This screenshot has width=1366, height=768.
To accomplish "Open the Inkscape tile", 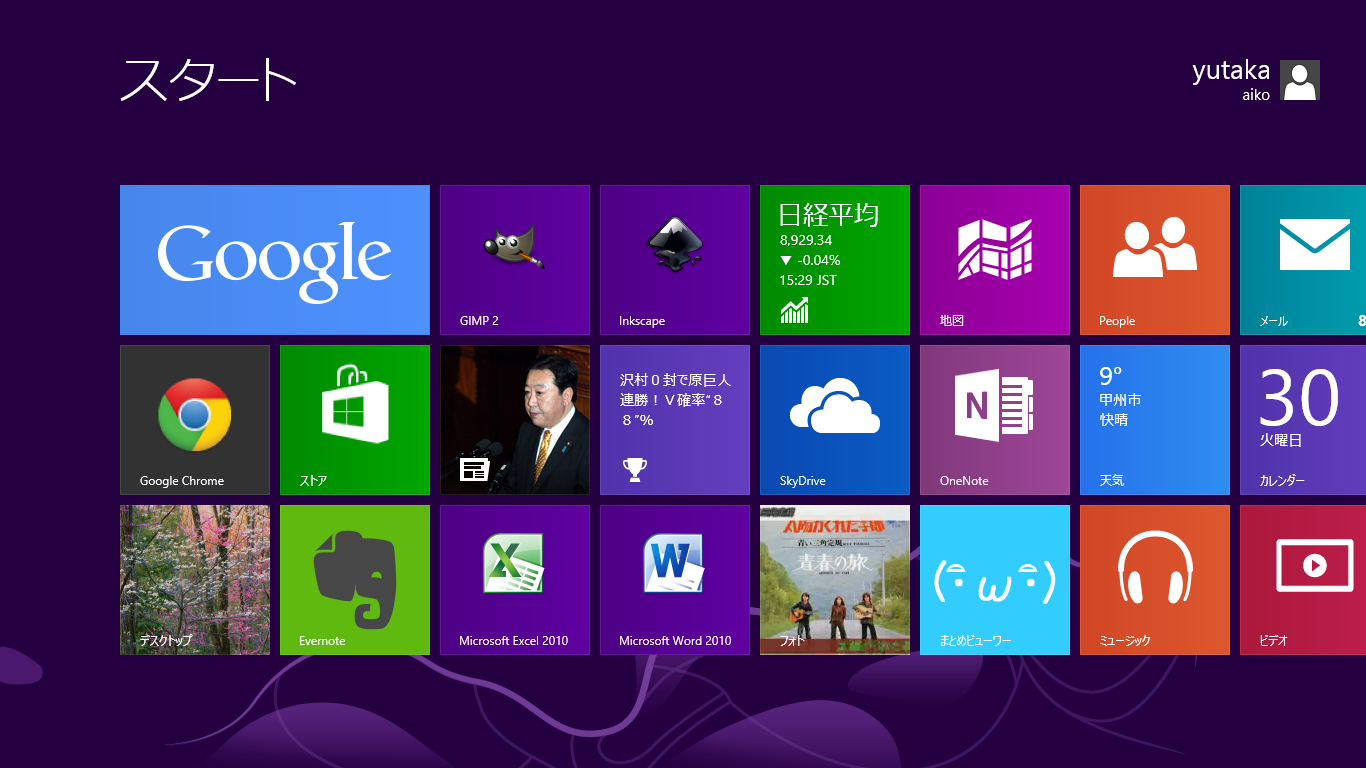I will (x=674, y=260).
